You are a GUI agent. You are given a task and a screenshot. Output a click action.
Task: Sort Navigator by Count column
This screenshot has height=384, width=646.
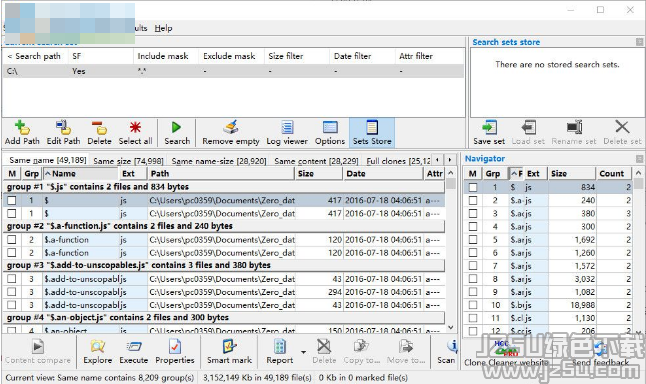(x=614, y=173)
